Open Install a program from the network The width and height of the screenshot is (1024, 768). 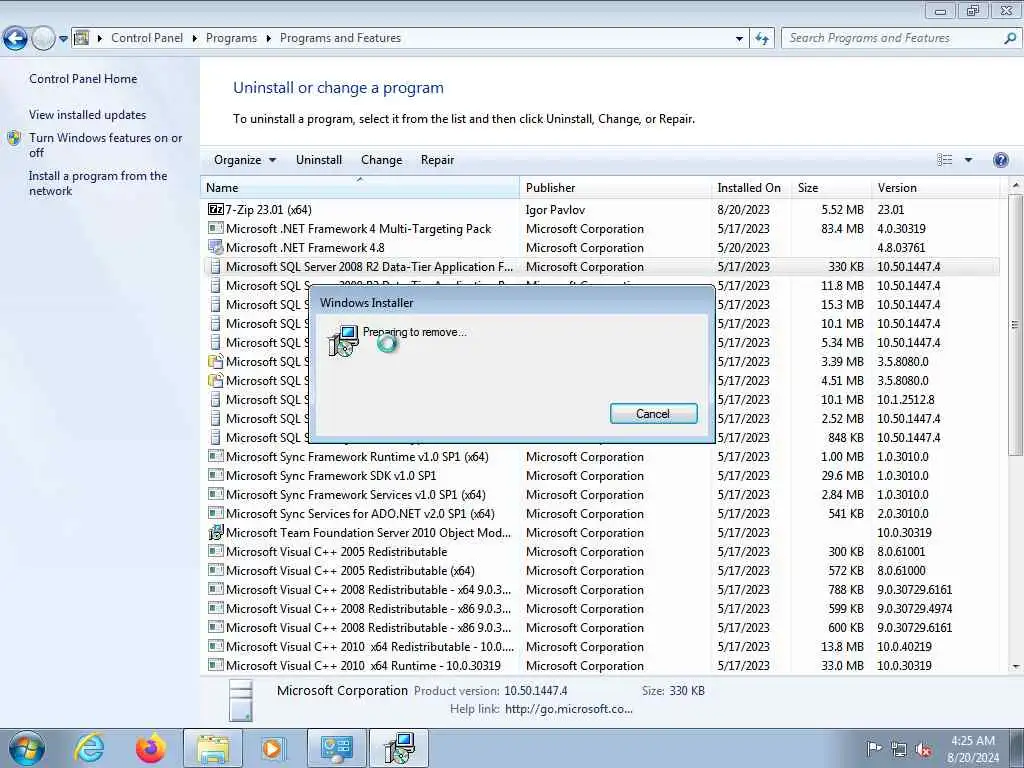(x=98, y=183)
